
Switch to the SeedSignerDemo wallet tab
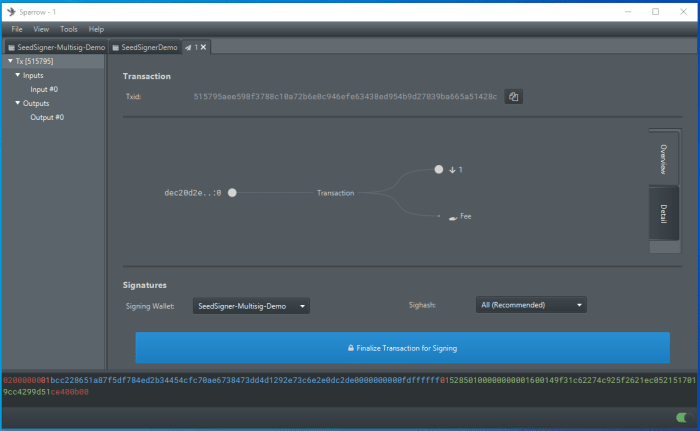[145, 47]
